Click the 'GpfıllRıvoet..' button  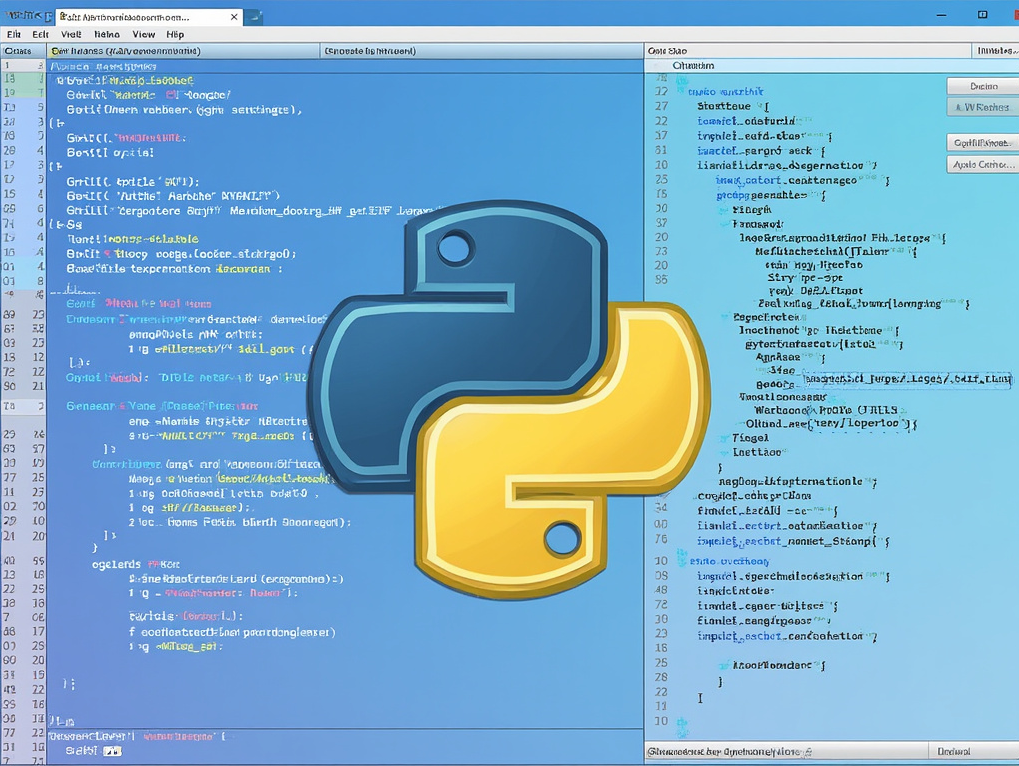coord(983,142)
